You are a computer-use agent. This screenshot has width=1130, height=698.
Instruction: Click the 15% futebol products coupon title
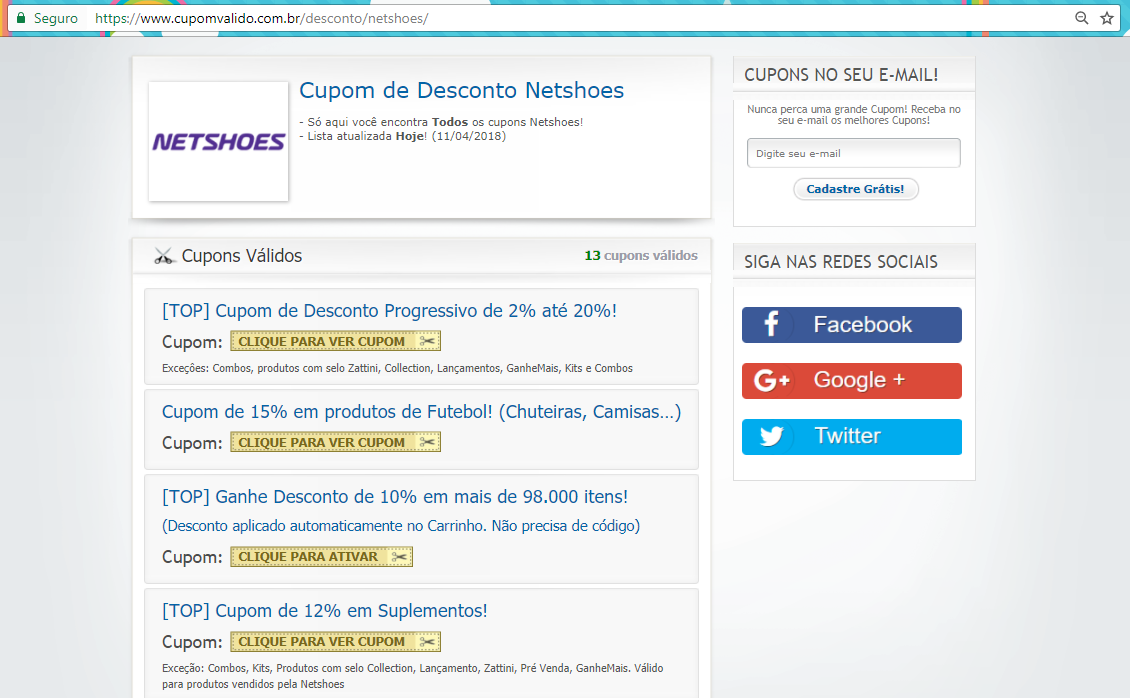click(420, 412)
